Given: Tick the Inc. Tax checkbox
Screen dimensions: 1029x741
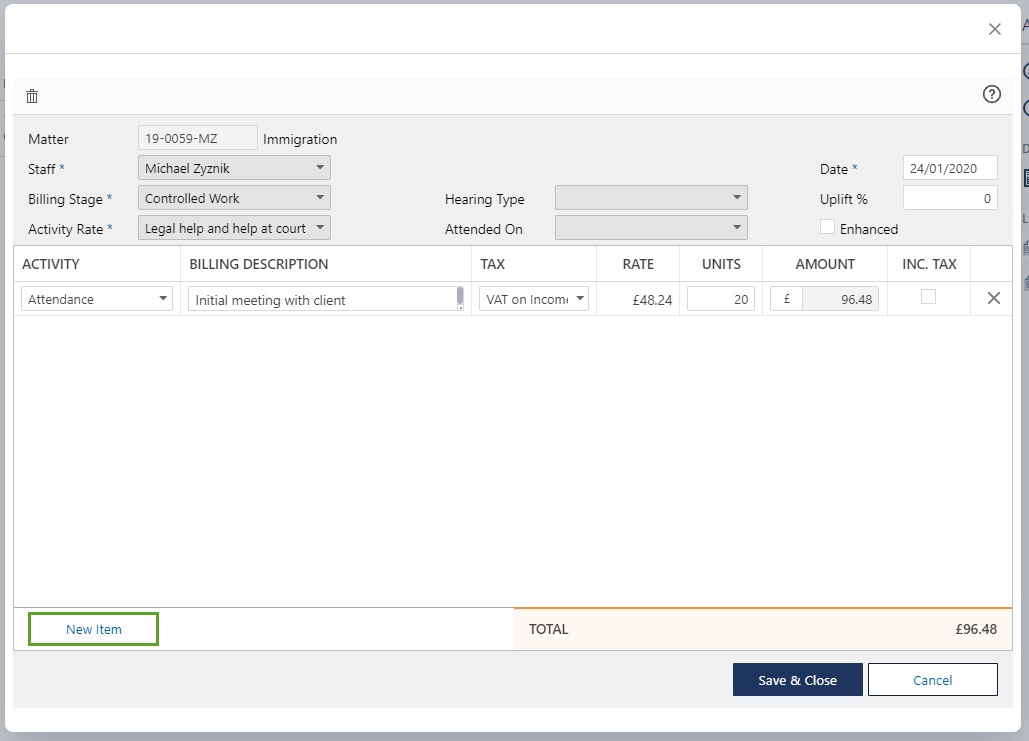Looking at the screenshot, I should (x=928, y=297).
